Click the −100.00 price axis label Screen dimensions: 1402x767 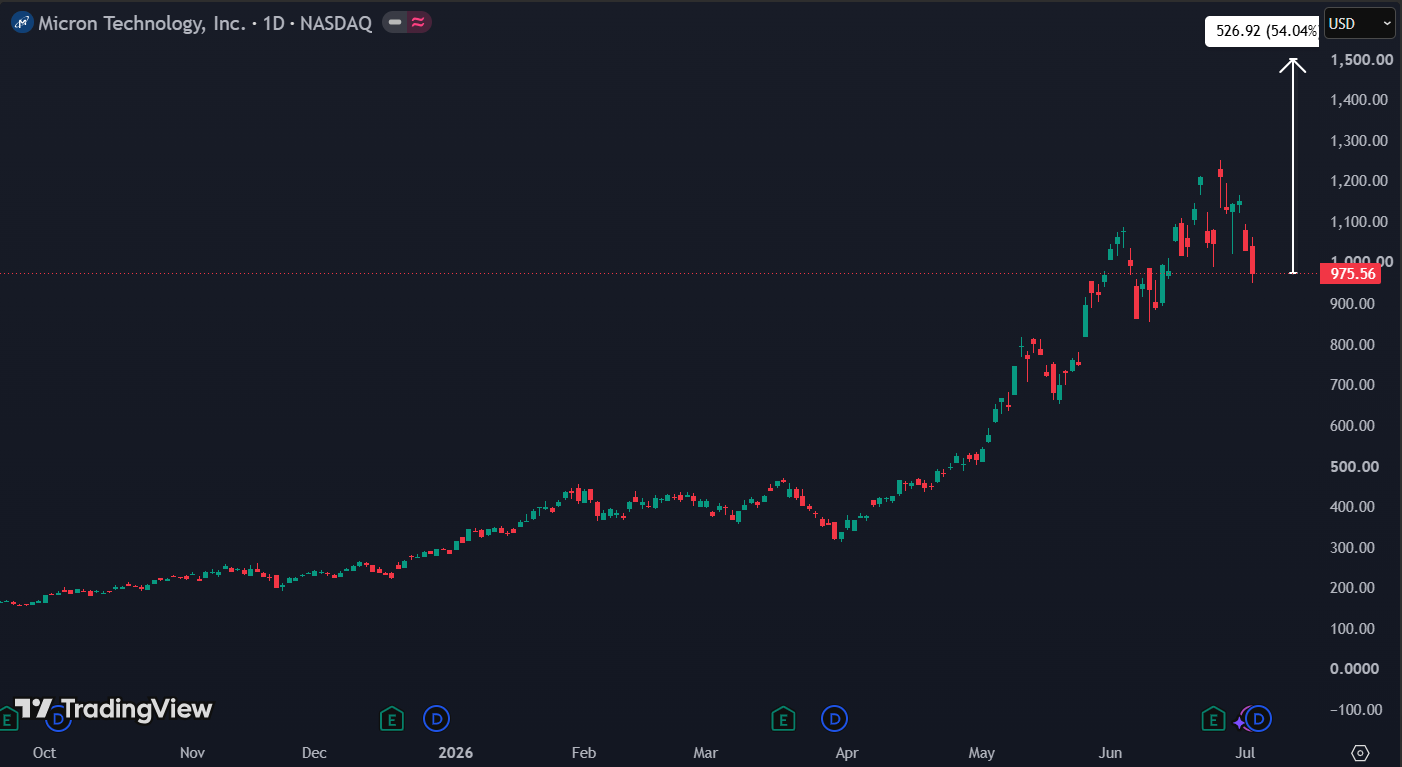coord(1357,710)
